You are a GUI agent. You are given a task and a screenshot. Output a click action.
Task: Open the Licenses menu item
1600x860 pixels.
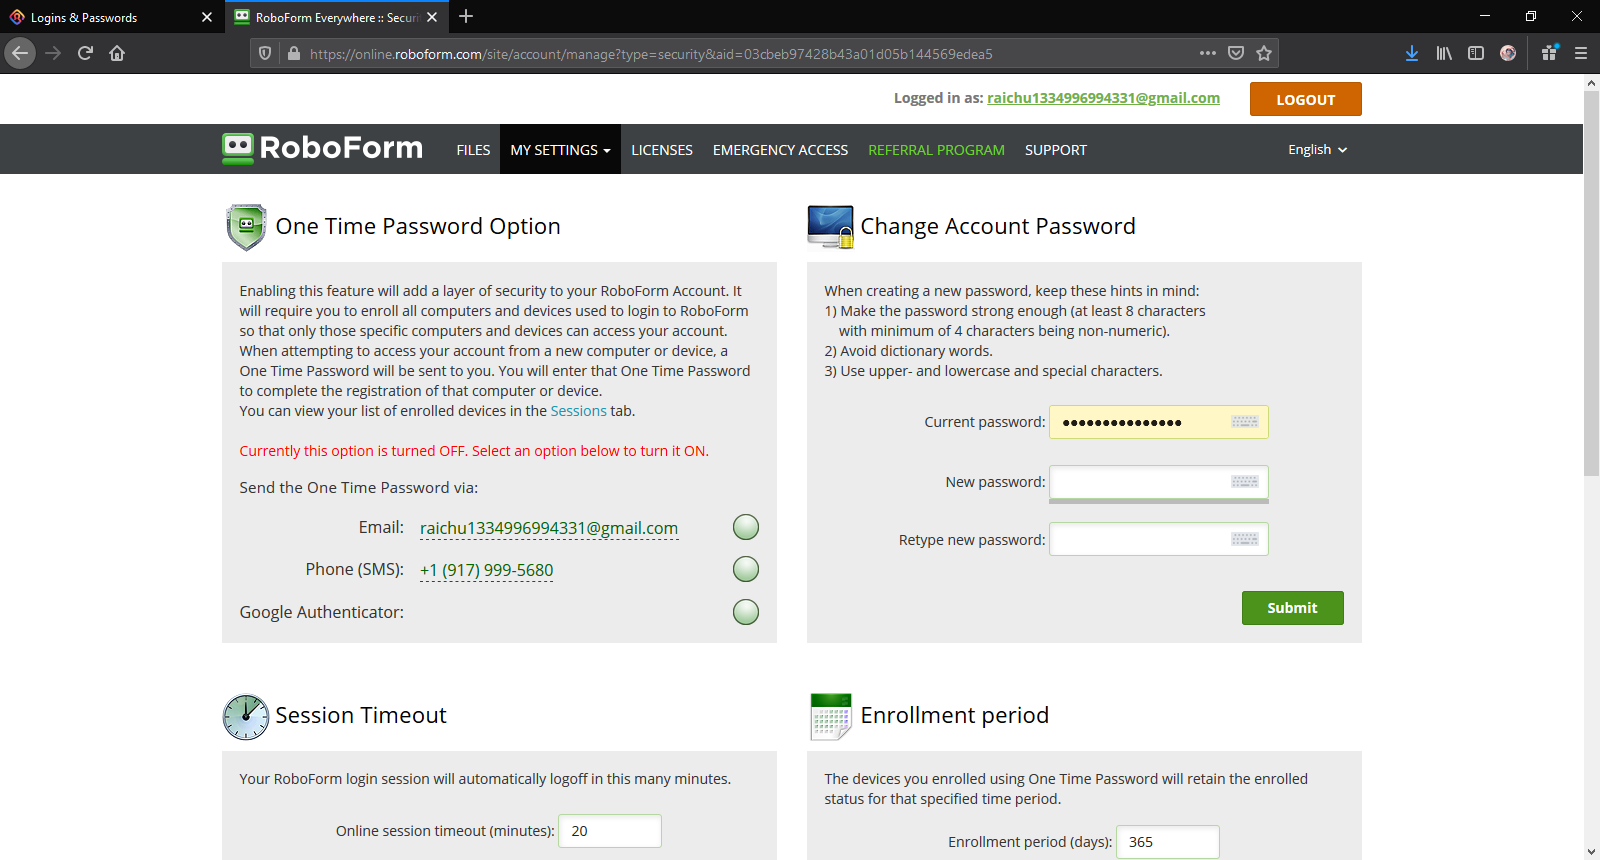click(x=662, y=150)
